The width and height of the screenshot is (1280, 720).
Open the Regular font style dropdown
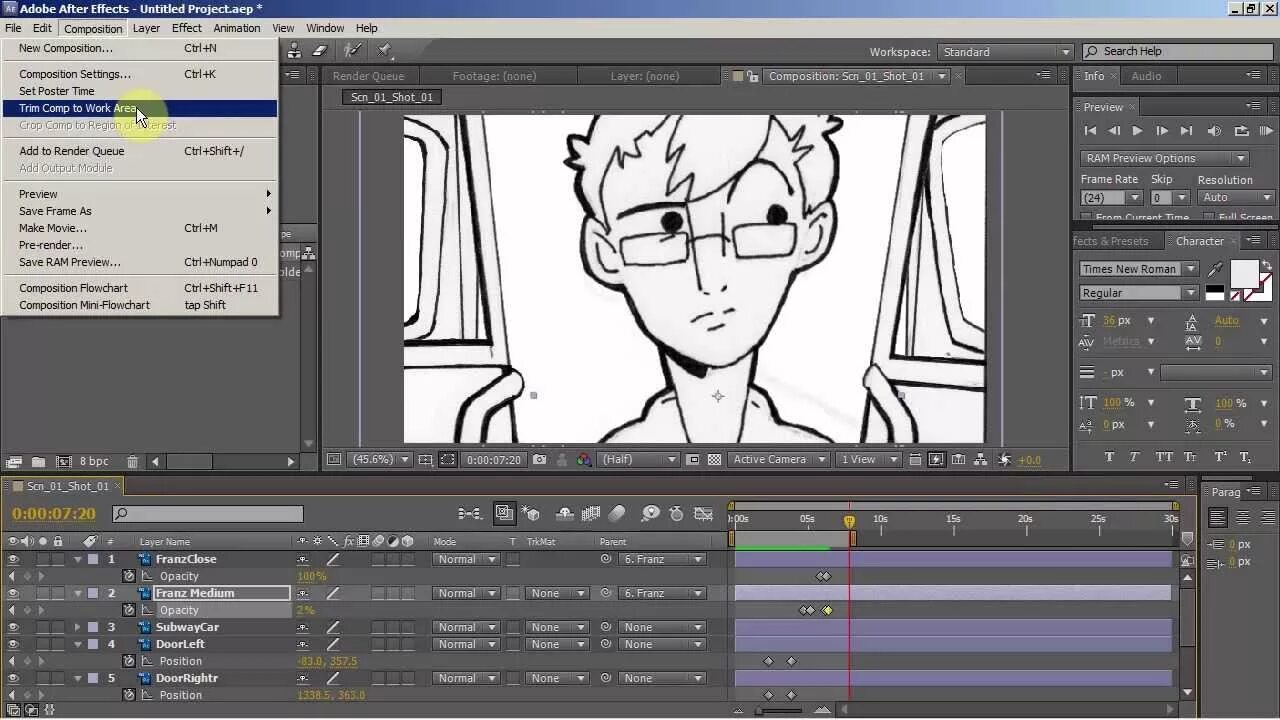1138,293
